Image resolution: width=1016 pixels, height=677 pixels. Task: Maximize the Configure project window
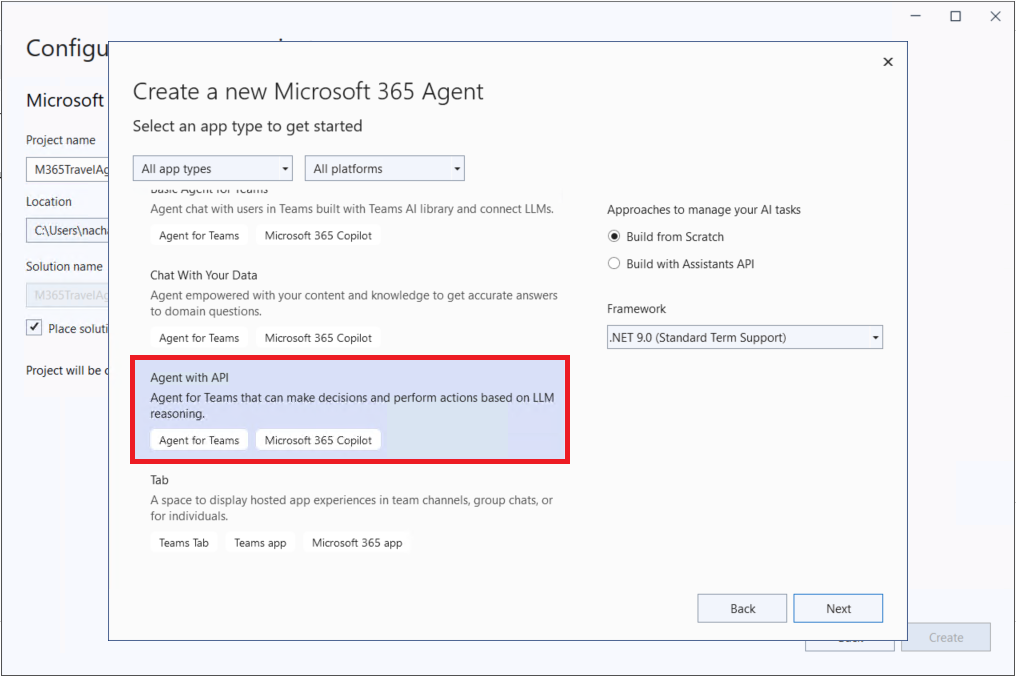tap(955, 16)
